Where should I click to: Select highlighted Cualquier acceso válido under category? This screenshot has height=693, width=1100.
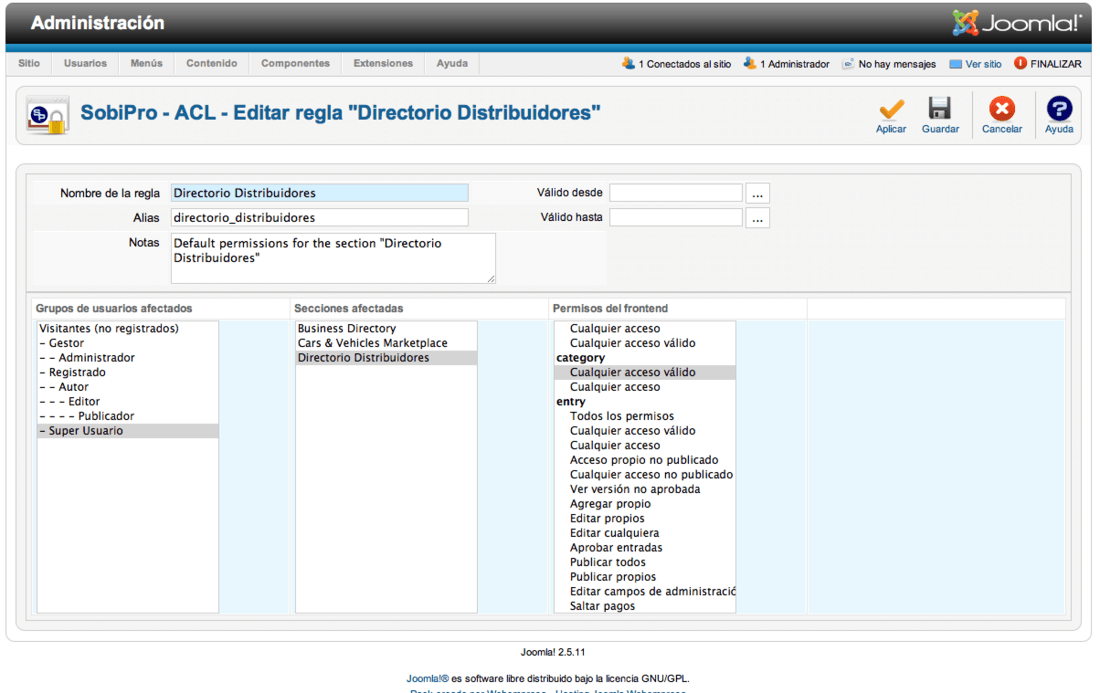pyautogui.click(x=645, y=372)
